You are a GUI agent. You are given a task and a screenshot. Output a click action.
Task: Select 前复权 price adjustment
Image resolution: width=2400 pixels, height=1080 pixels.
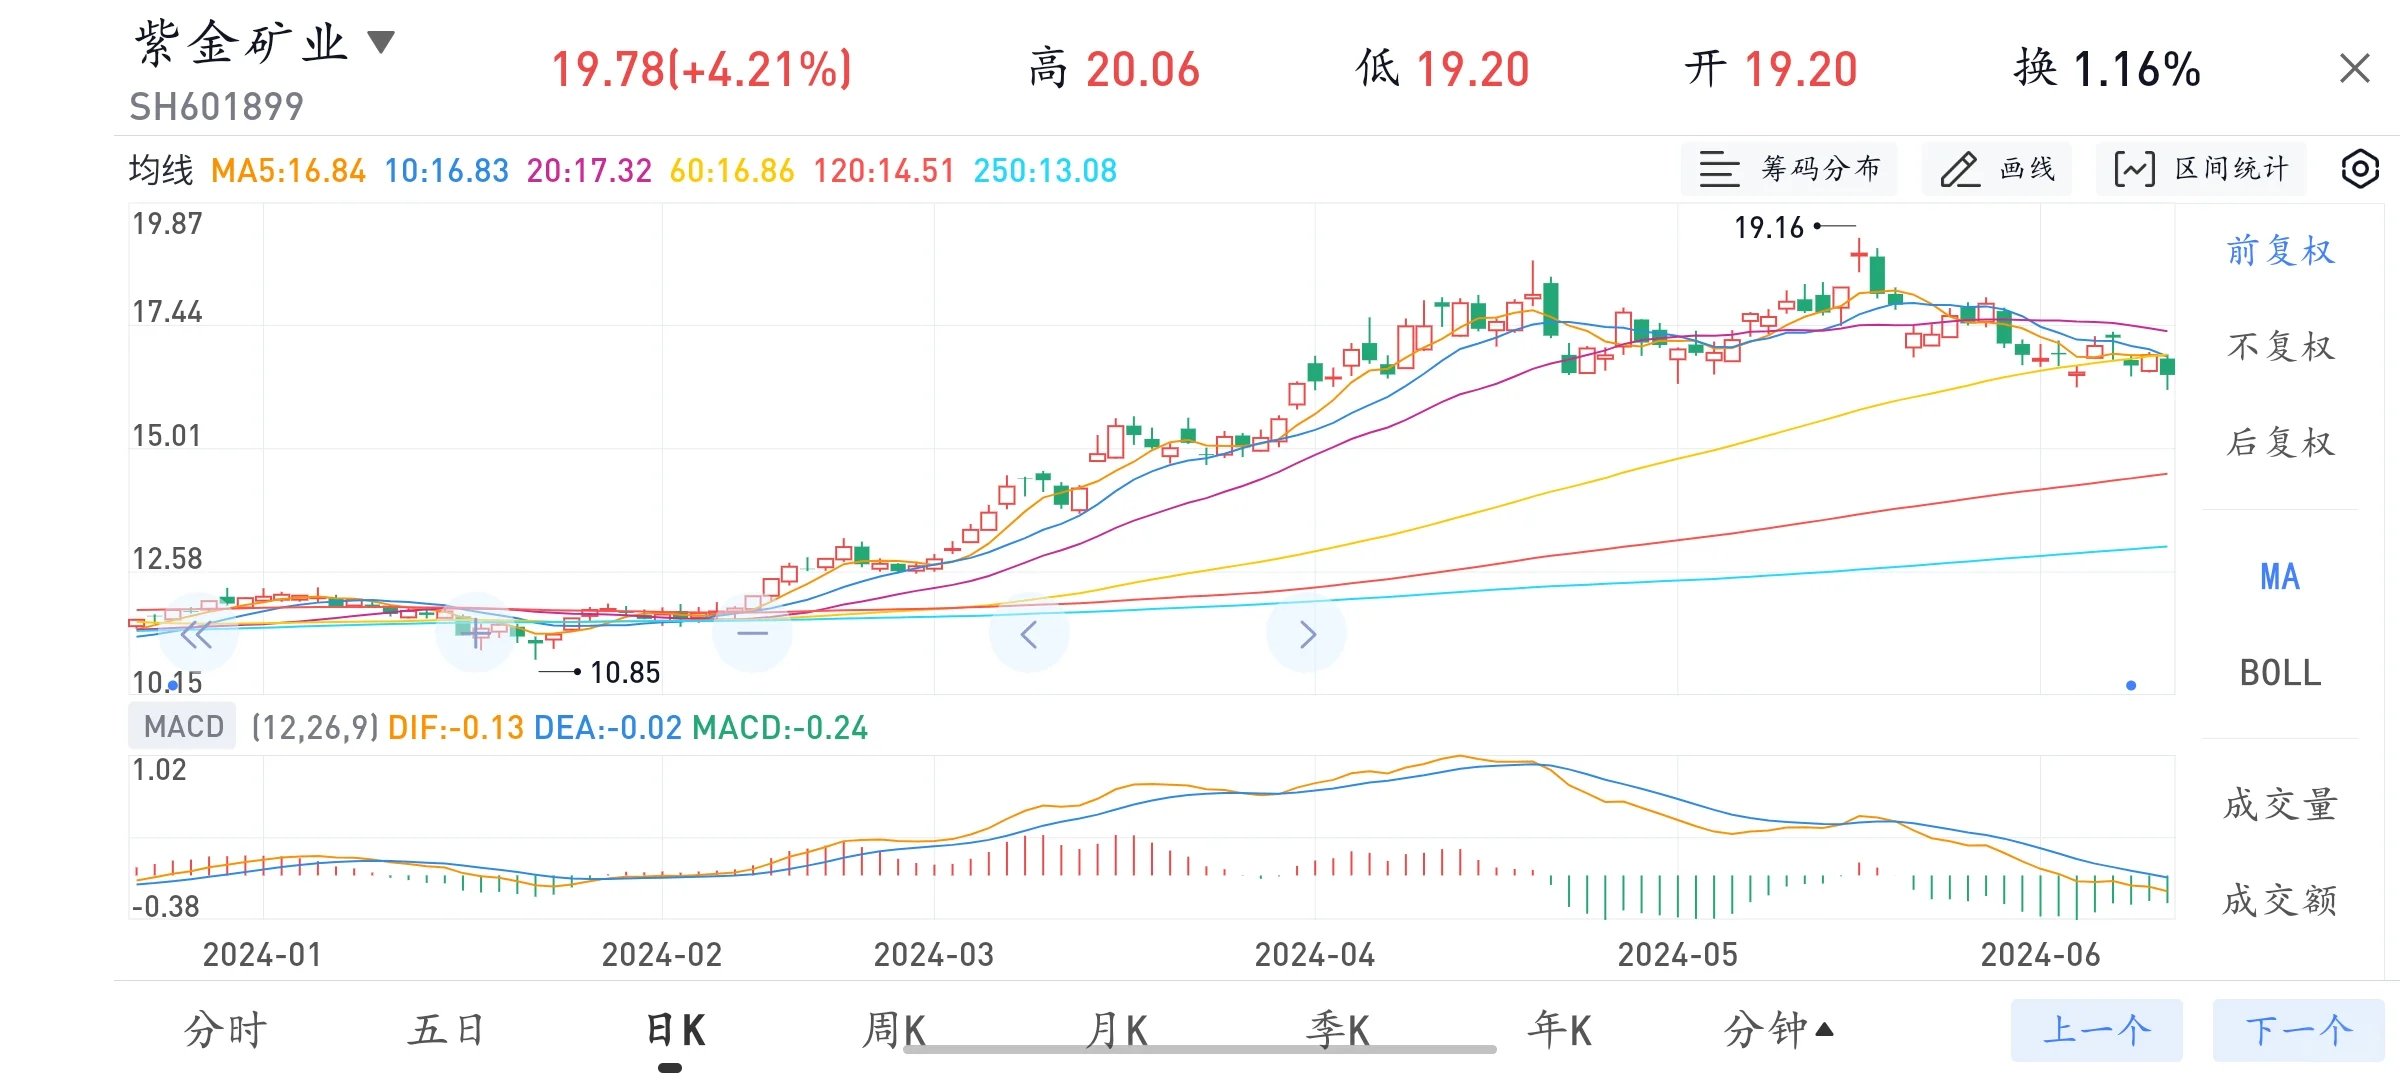click(2280, 250)
